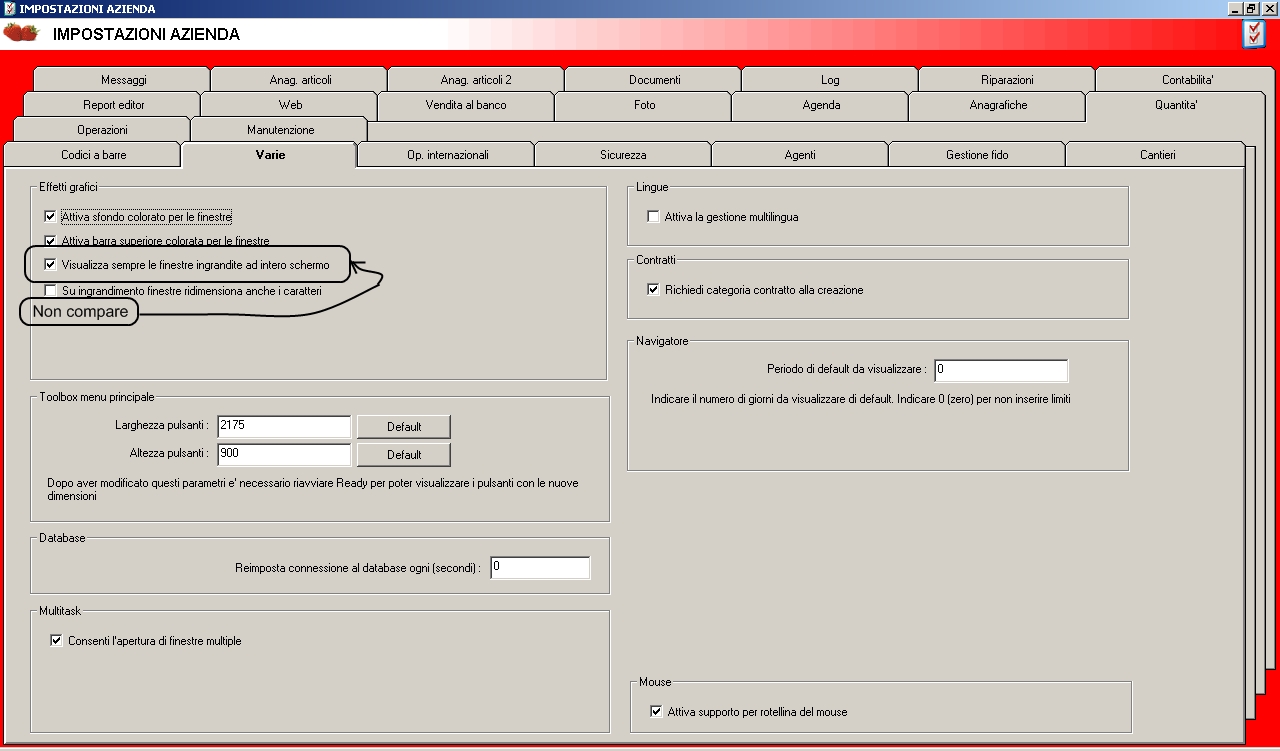
Task: Open the Op. internazionali tab
Action: pos(446,155)
